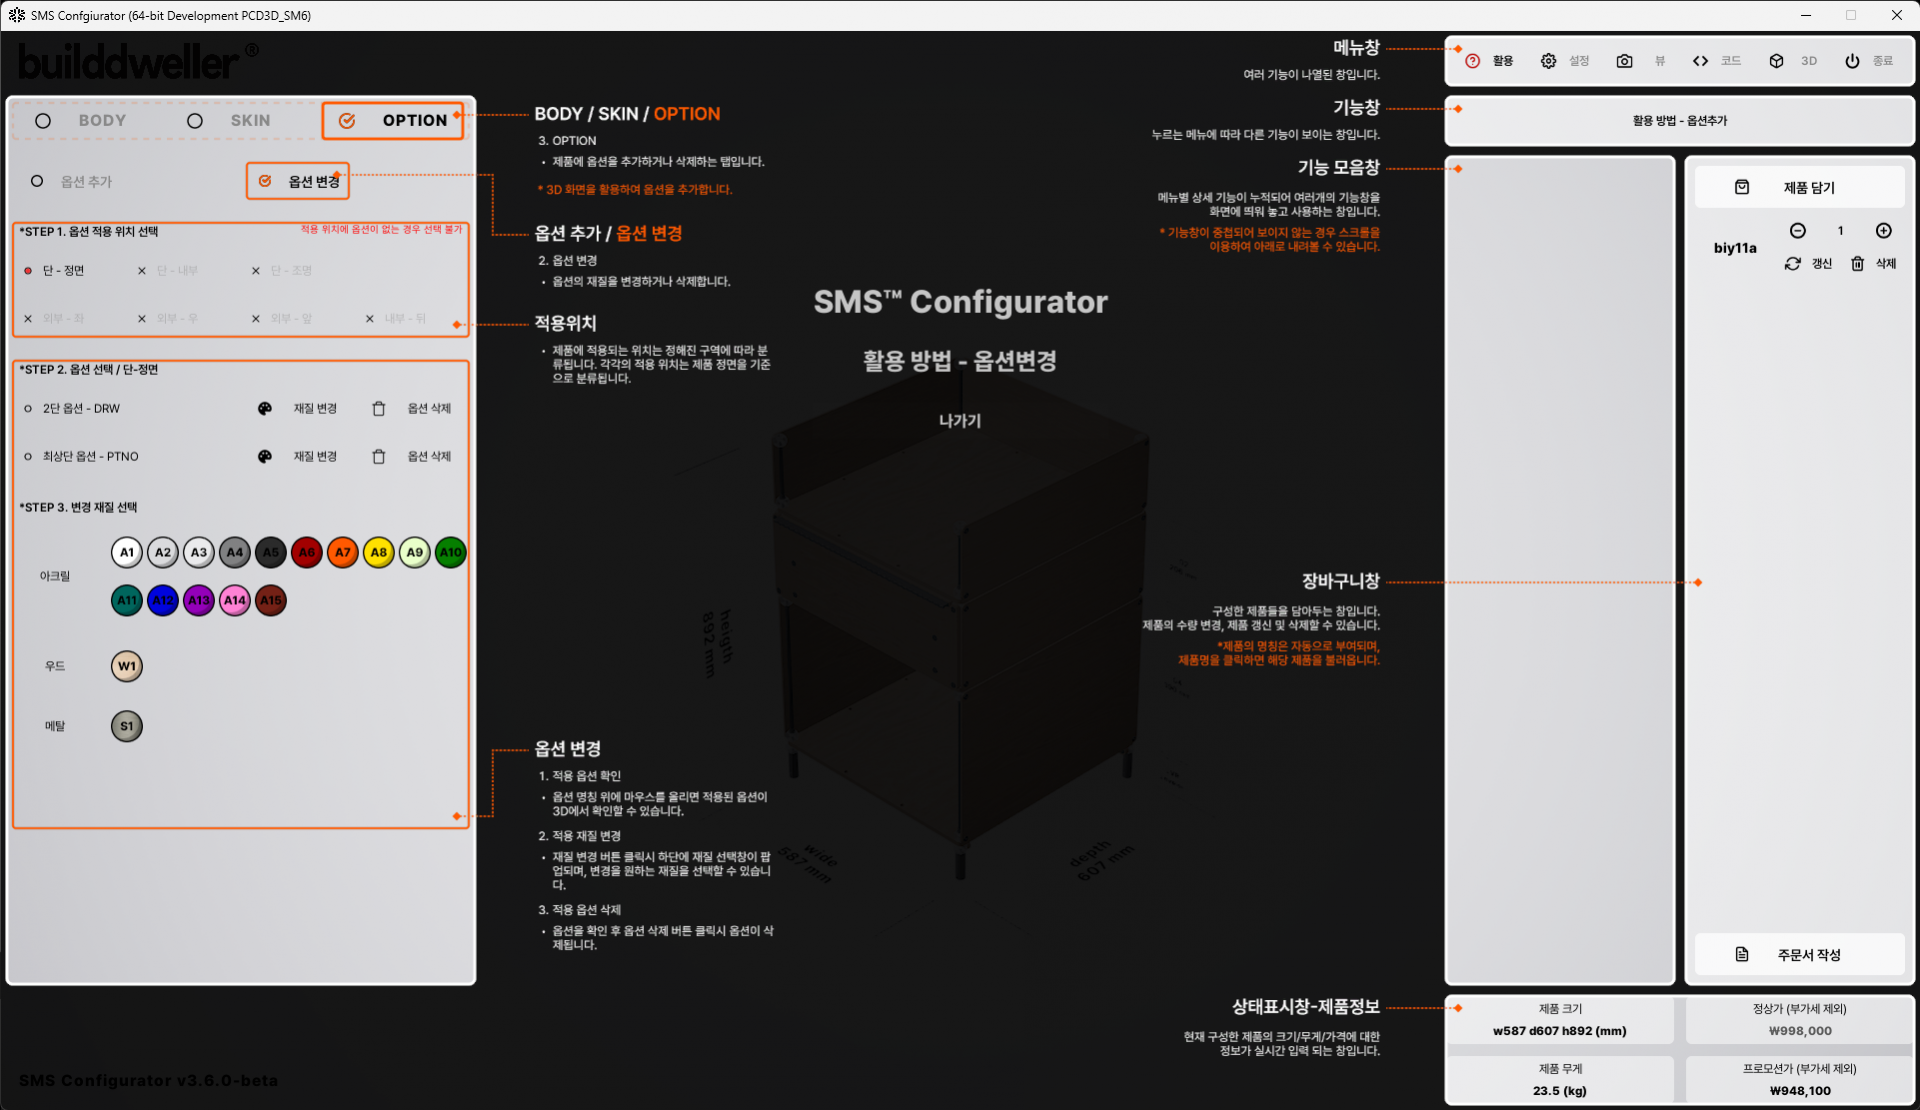
Task: Open the 활용 help menu icon
Action: point(1472,61)
